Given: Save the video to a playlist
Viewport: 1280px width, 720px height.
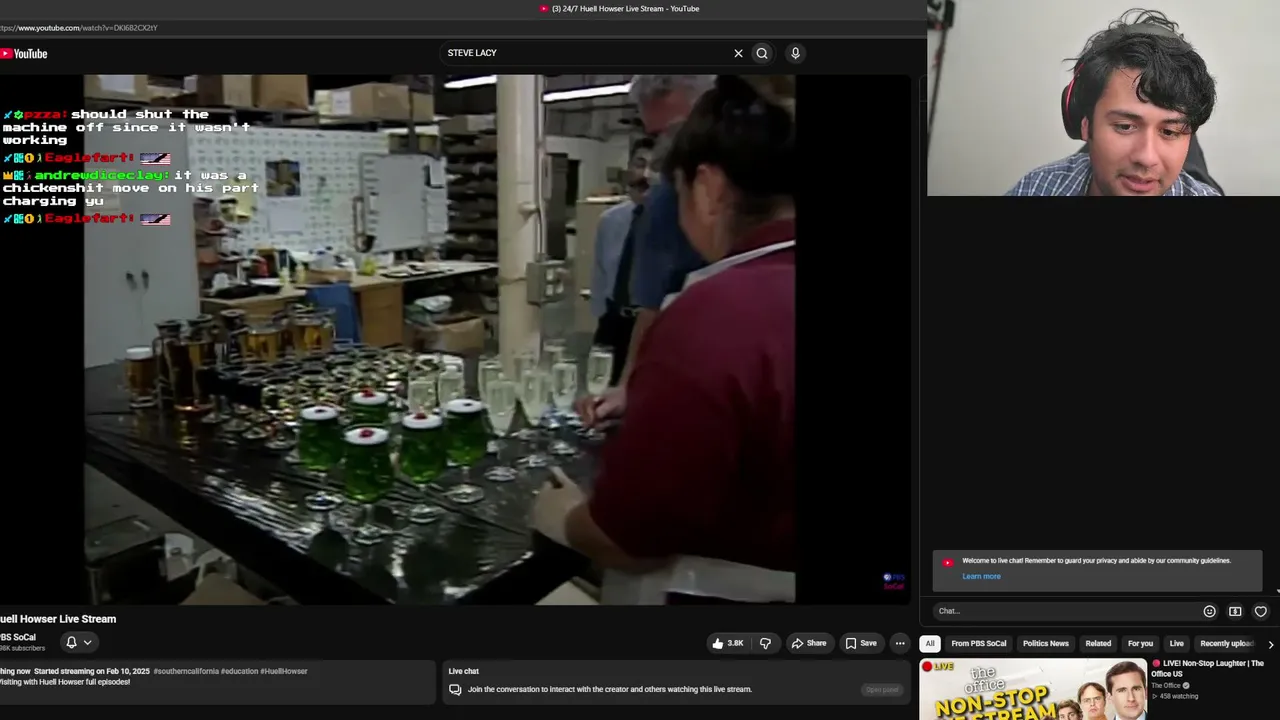Looking at the screenshot, I should coord(860,643).
